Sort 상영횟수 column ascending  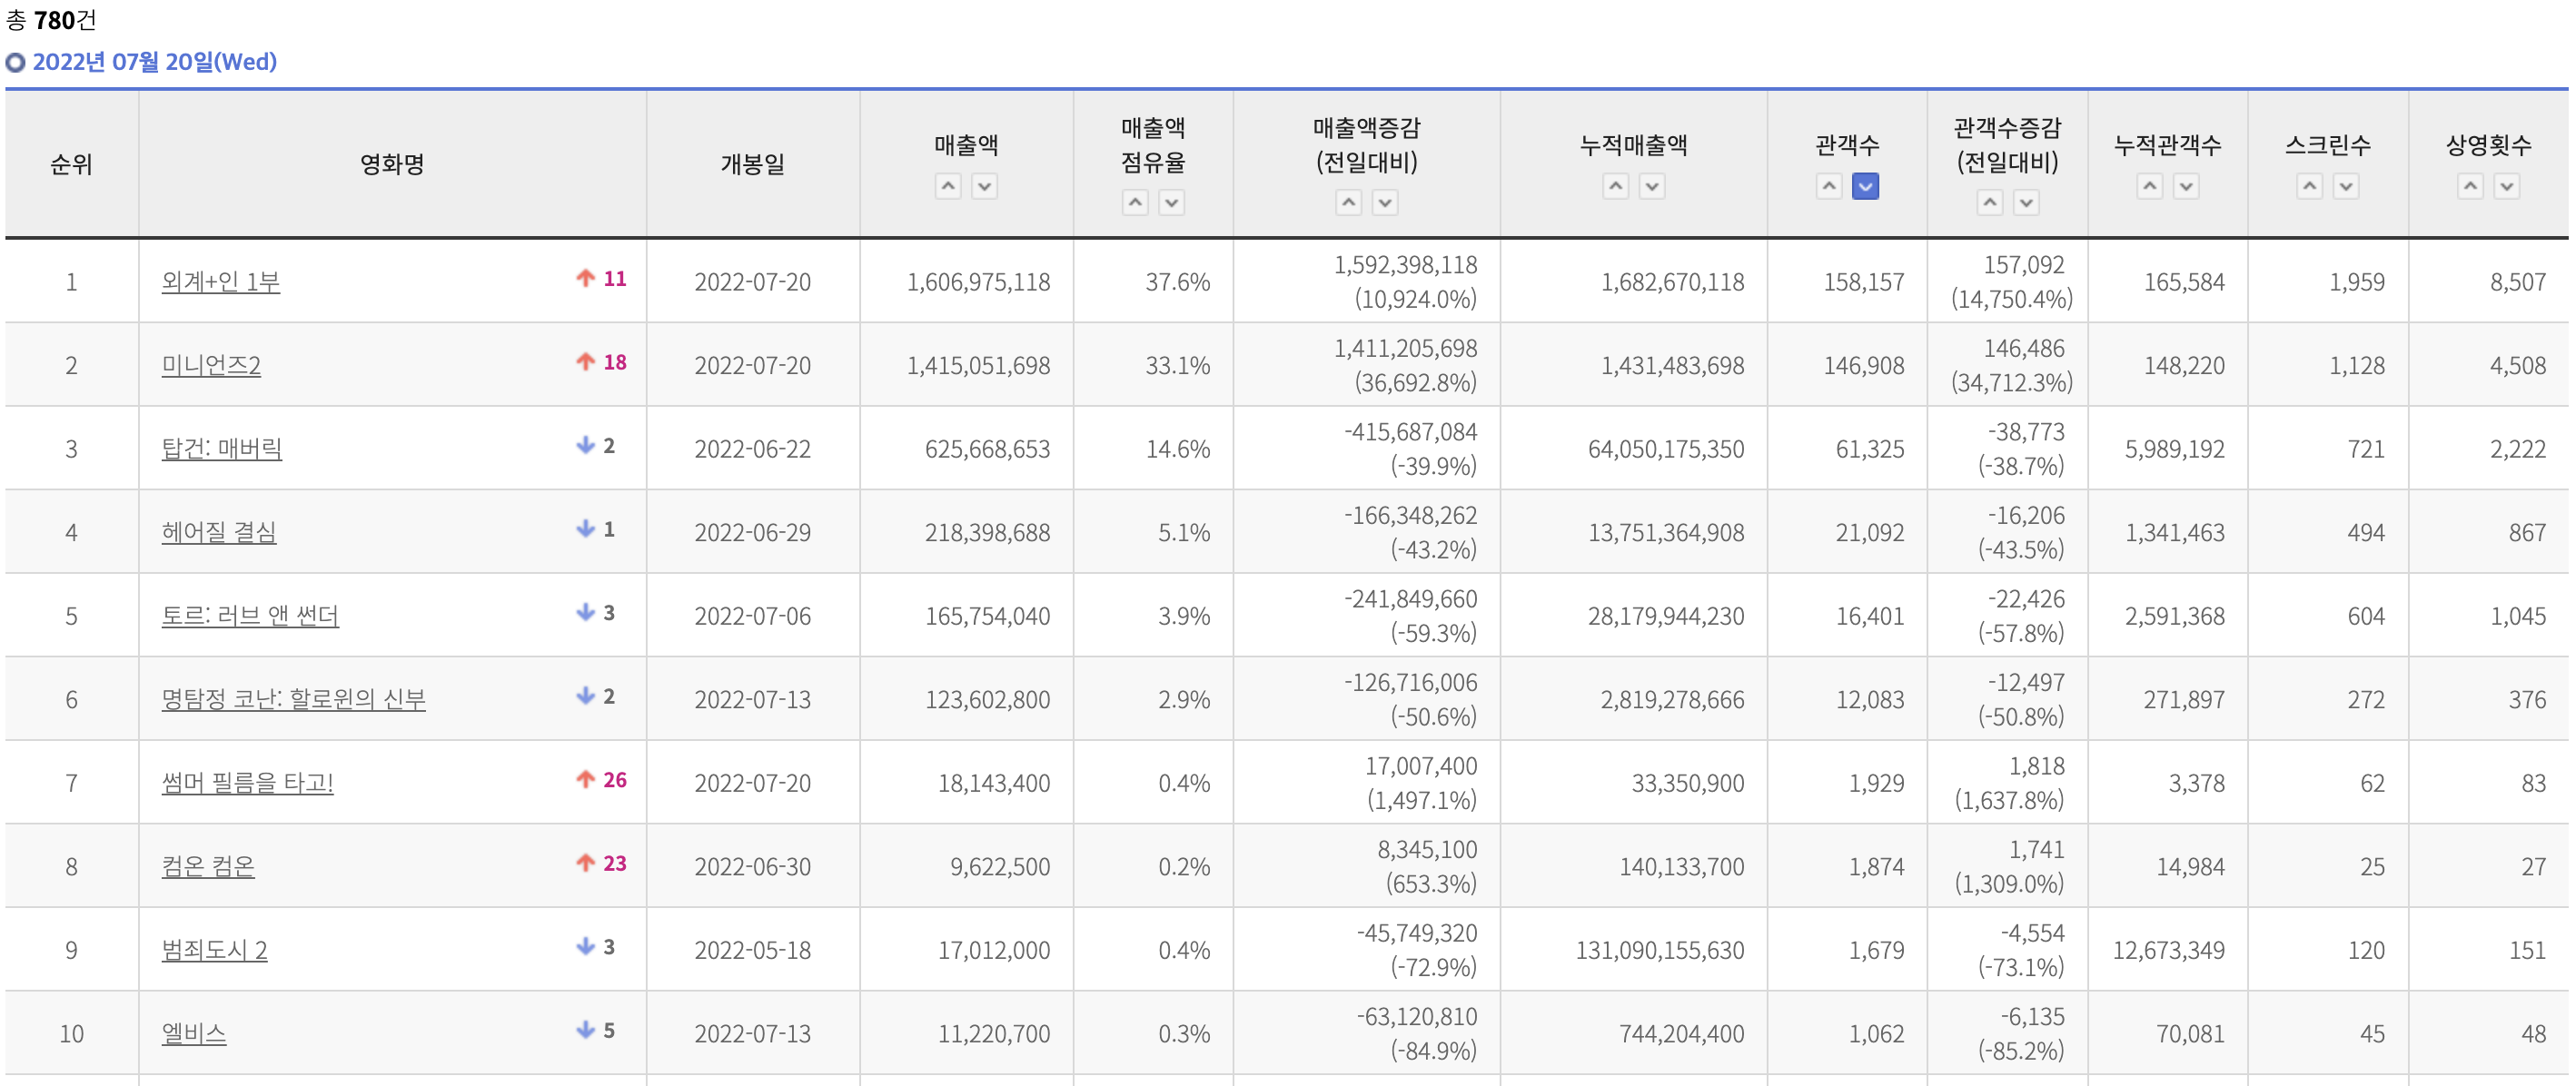pos(2469,186)
